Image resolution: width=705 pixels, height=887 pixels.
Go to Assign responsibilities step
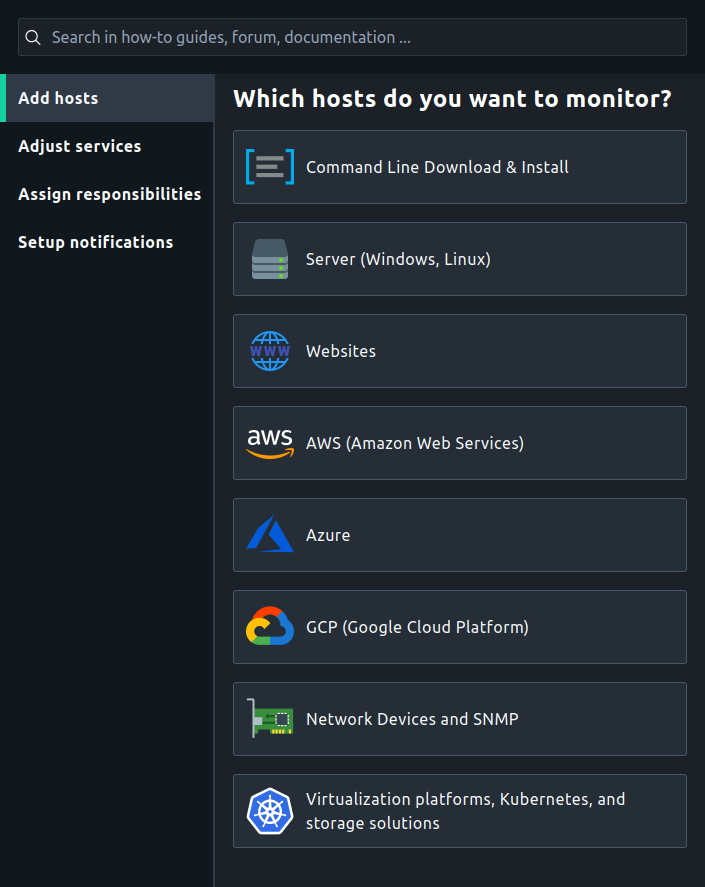coord(108,194)
